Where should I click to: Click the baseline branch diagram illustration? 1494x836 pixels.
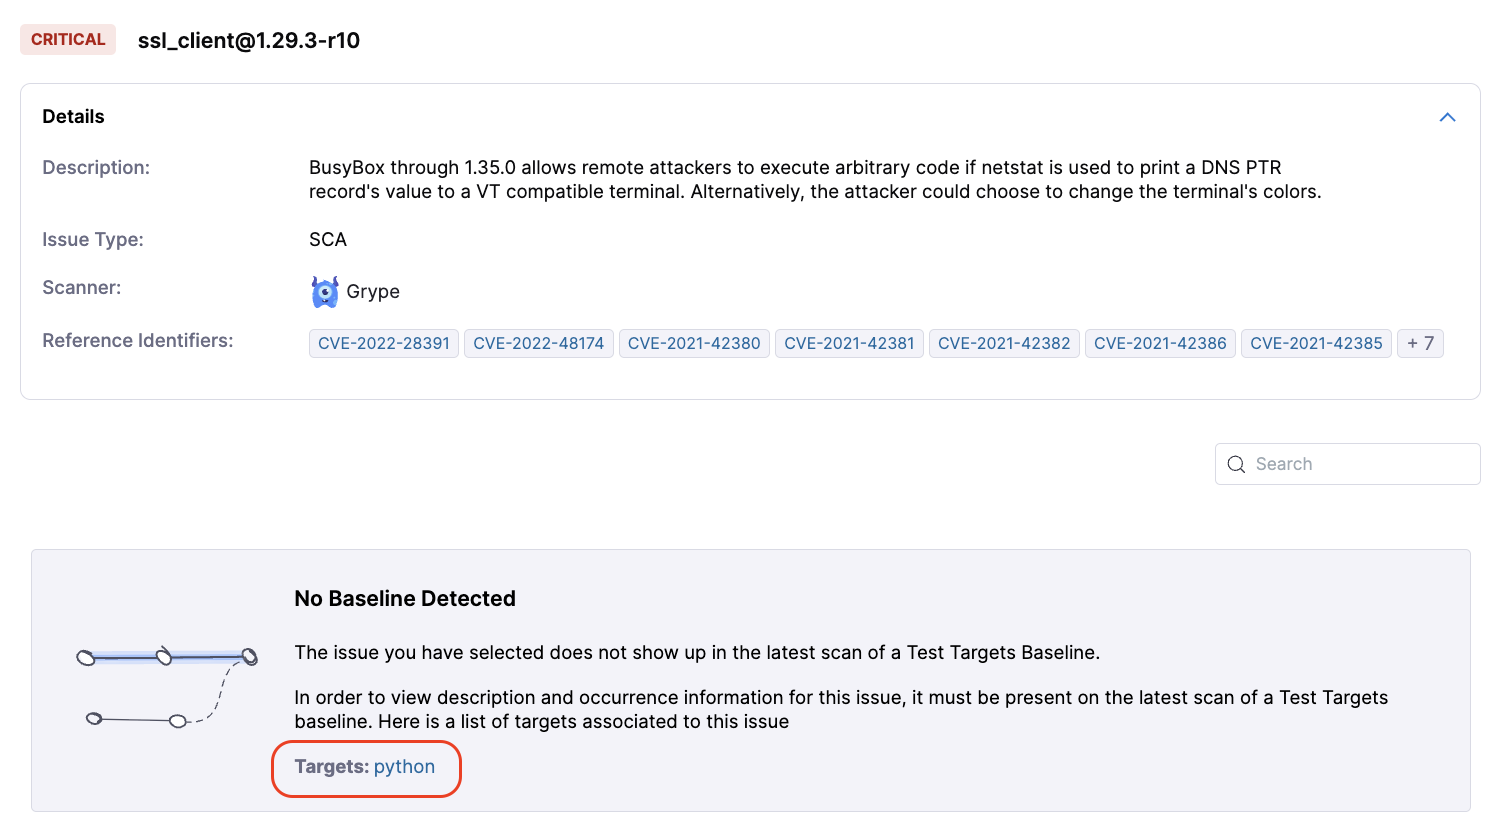point(168,687)
